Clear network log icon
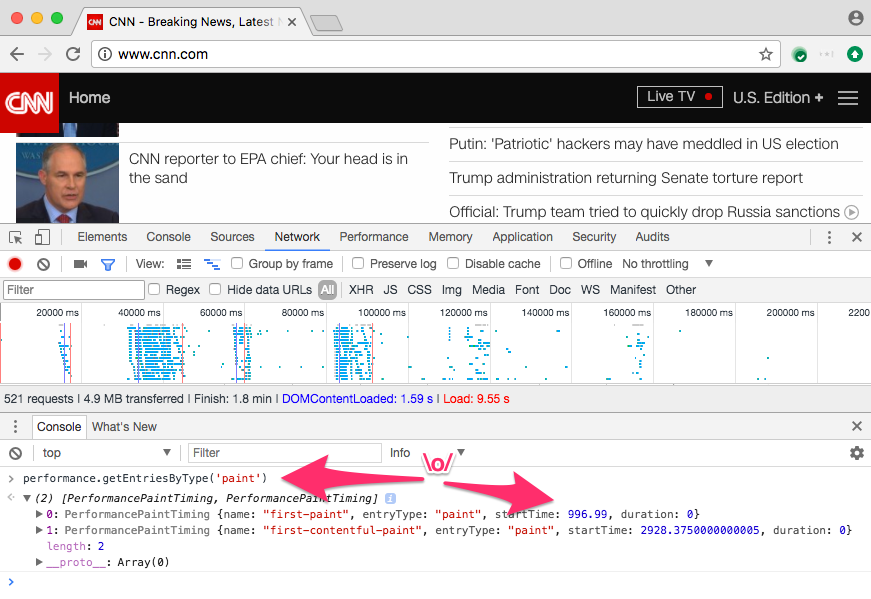The height and width of the screenshot is (599, 871). [x=43, y=264]
